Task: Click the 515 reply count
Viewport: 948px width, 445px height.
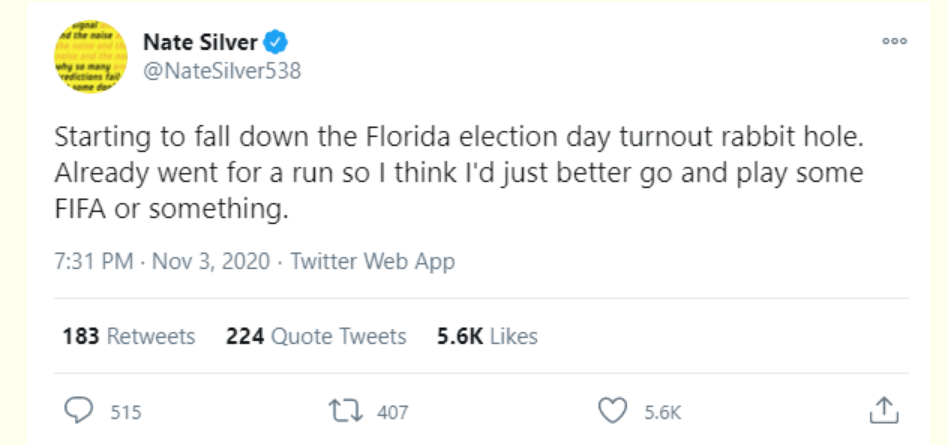Action: 126,412
